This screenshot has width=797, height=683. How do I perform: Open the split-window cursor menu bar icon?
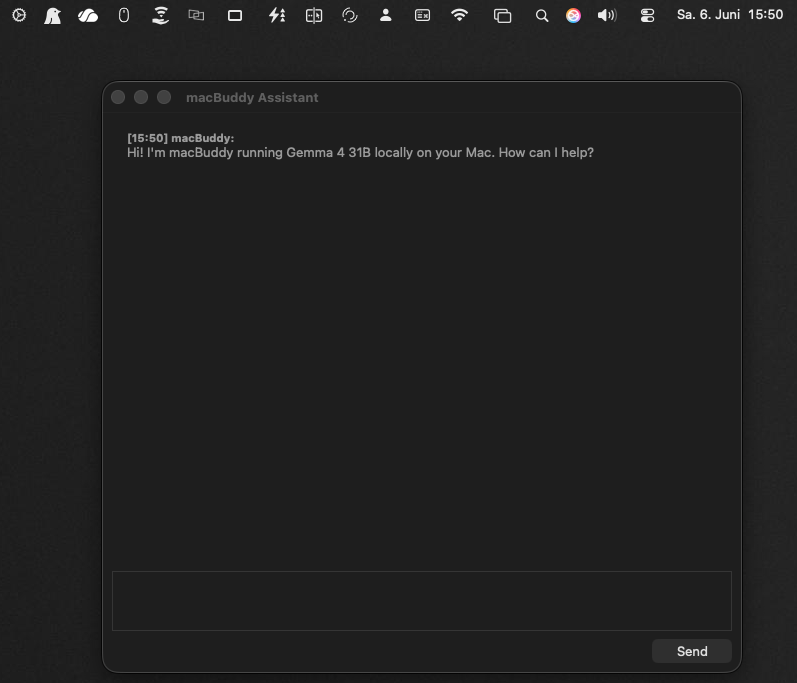(314, 16)
